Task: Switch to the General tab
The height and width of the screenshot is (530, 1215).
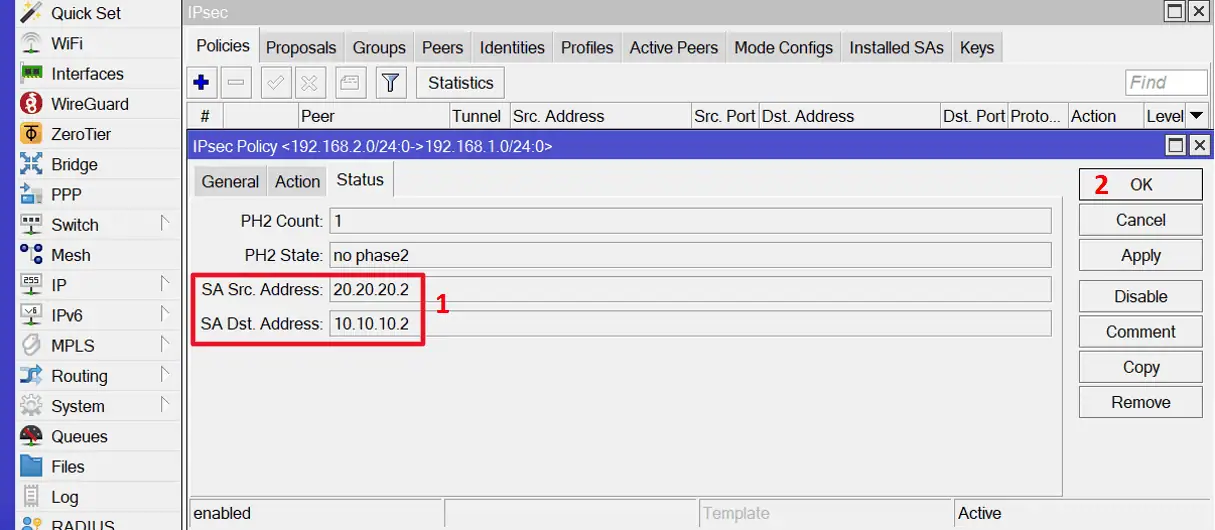Action: click(x=230, y=181)
